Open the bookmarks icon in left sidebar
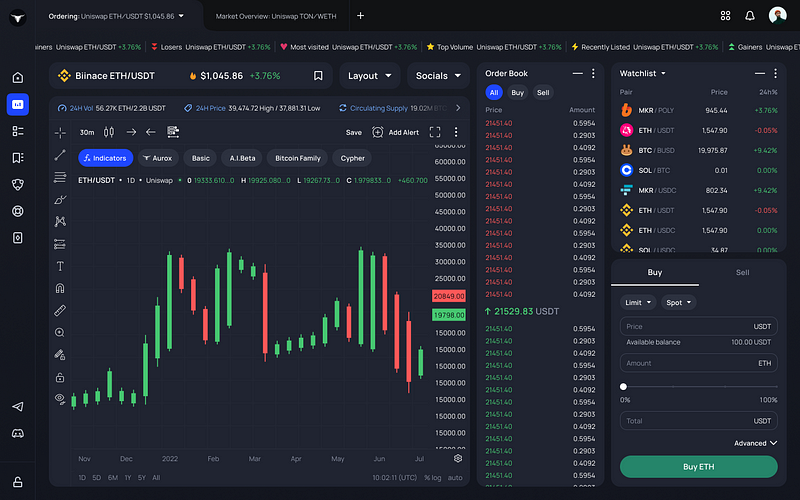This screenshot has height=500, width=800. click(18, 158)
